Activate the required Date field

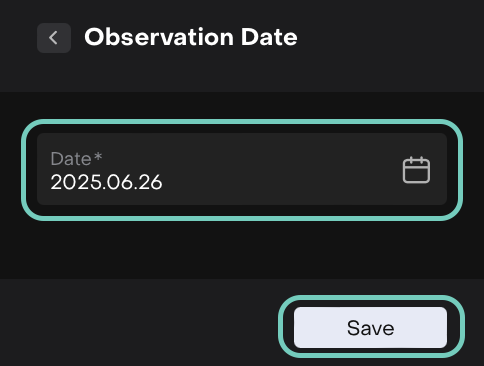click(x=242, y=169)
